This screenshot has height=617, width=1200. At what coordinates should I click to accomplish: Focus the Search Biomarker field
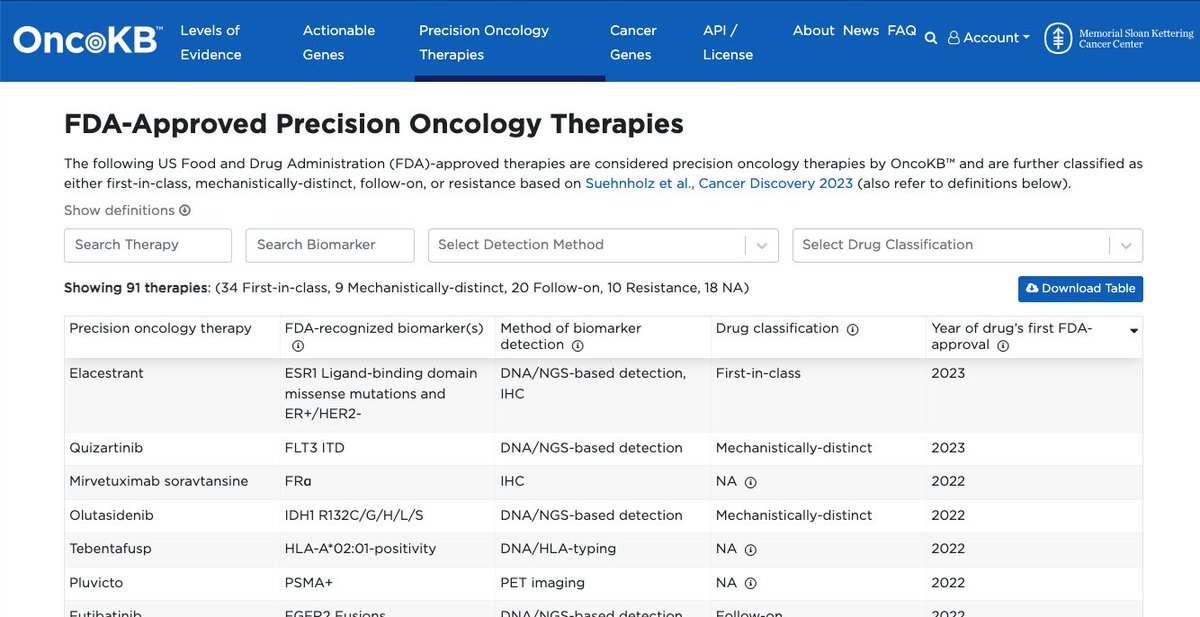330,245
